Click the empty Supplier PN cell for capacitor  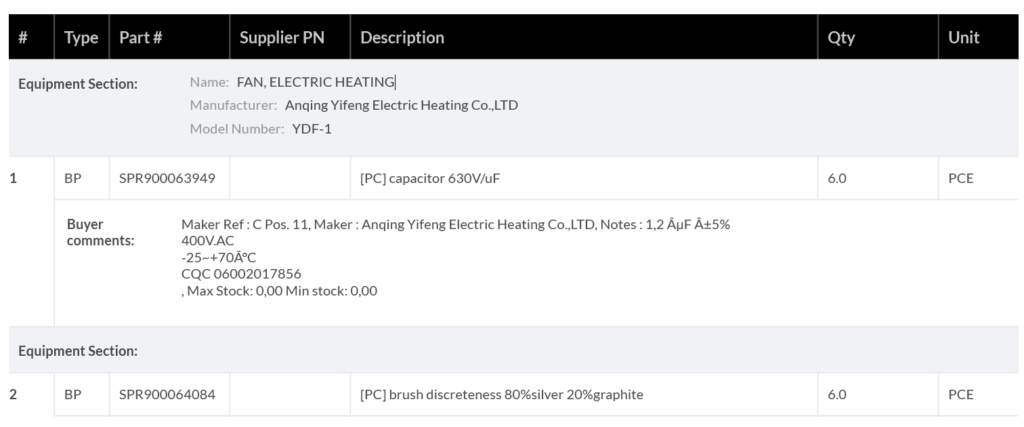coord(289,179)
